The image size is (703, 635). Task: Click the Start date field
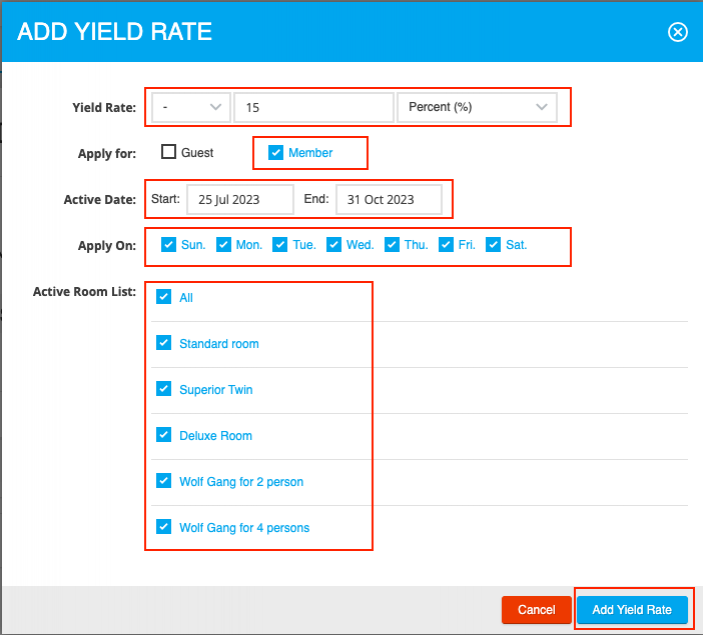[x=240, y=199]
